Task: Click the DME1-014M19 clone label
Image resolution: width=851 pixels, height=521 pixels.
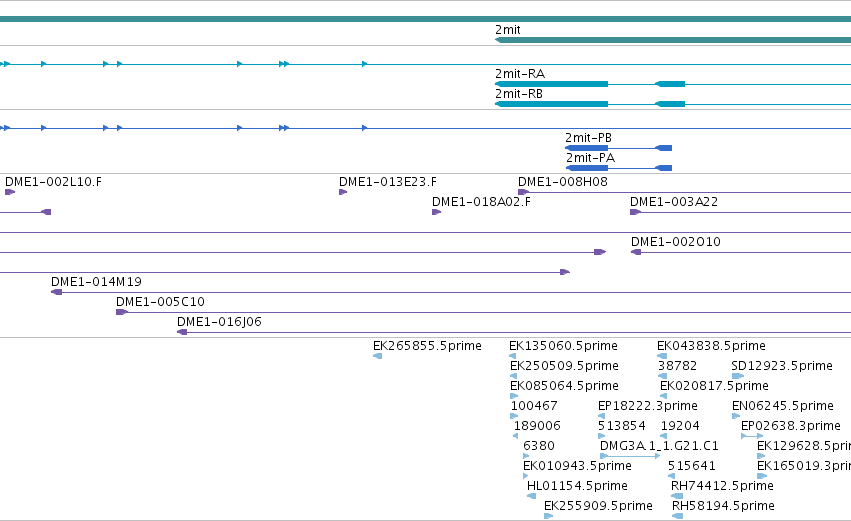Action: coord(96,282)
